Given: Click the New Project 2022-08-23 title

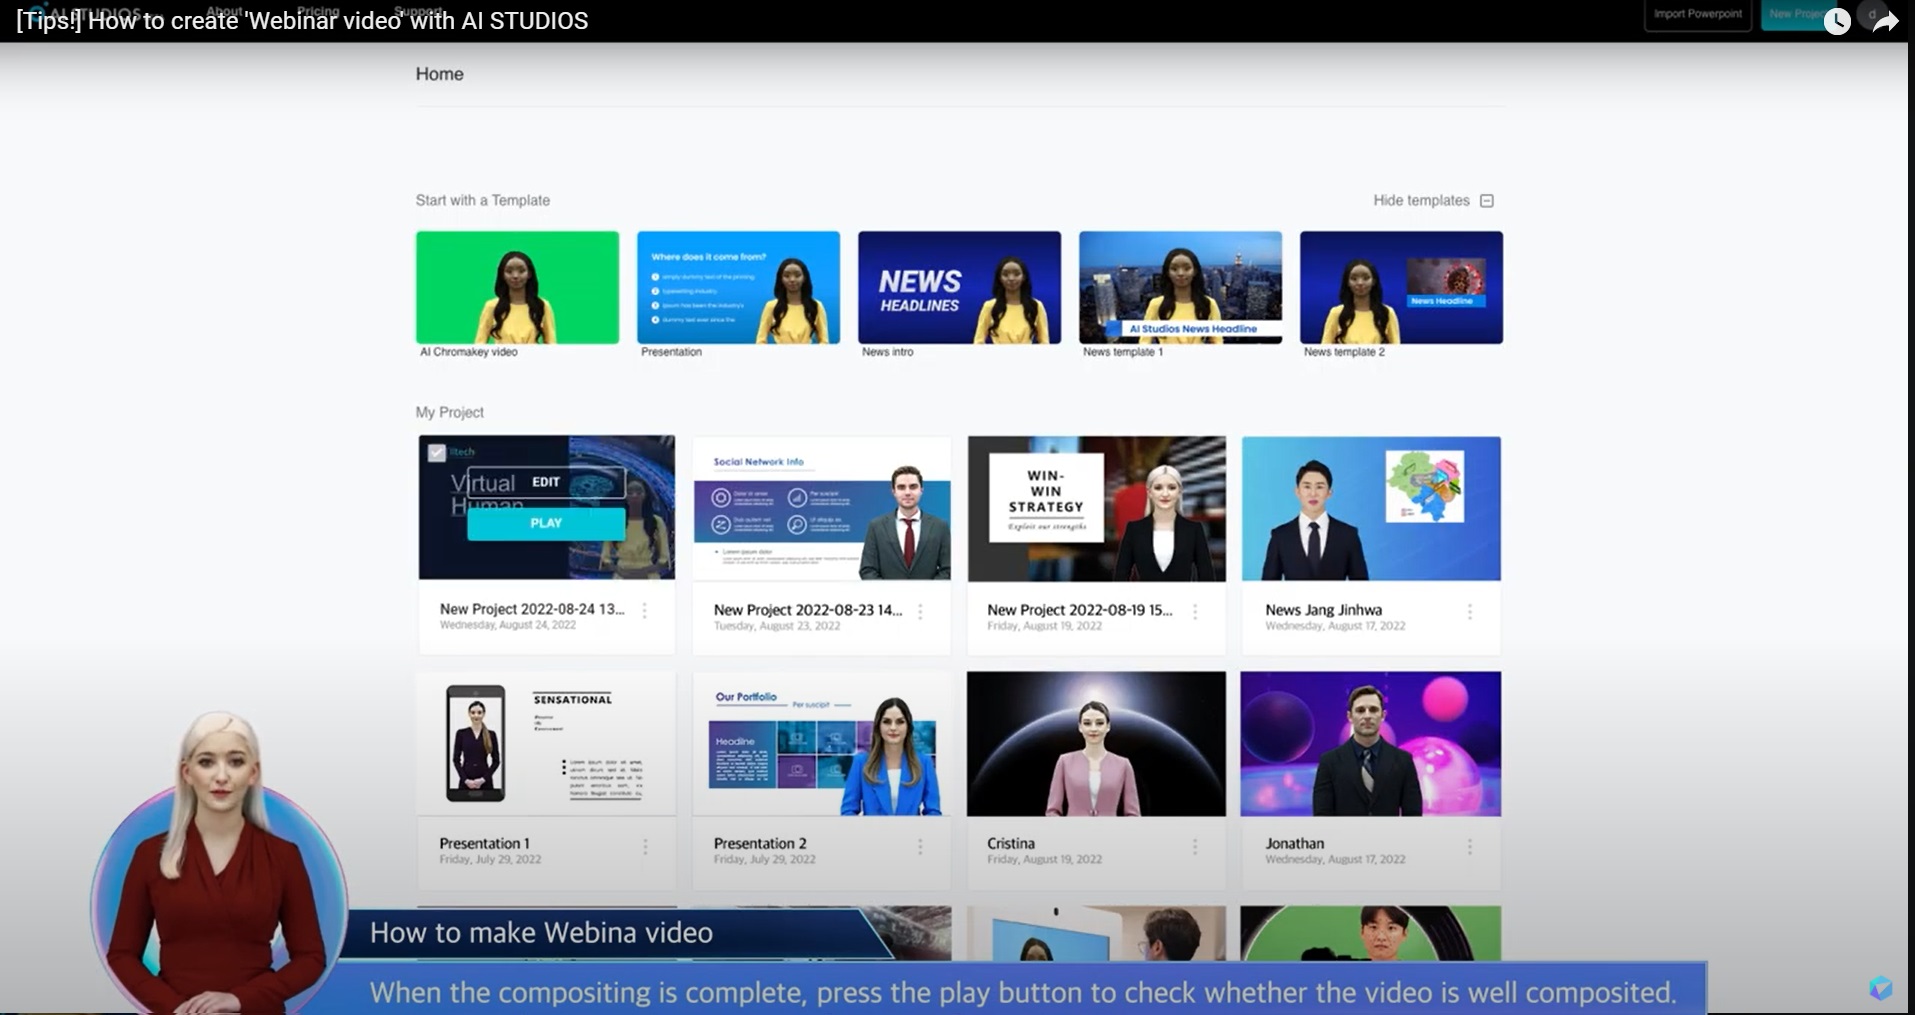Looking at the screenshot, I should (x=808, y=610).
